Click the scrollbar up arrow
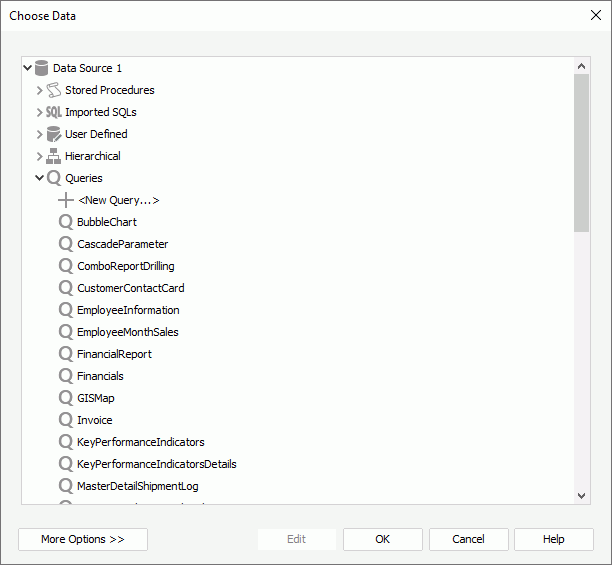The width and height of the screenshot is (612, 565). (582, 66)
